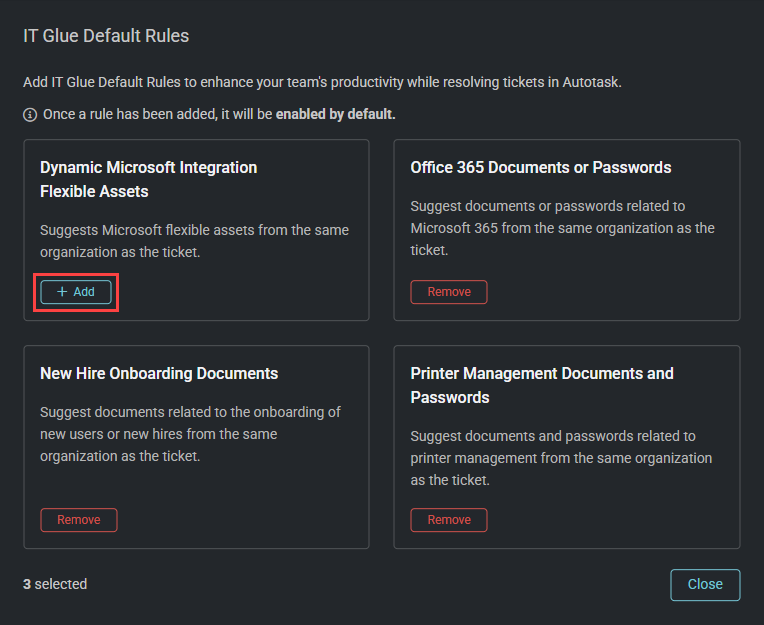Click the Microsoft flexible assets description text

pyautogui.click(x=194, y=241)
